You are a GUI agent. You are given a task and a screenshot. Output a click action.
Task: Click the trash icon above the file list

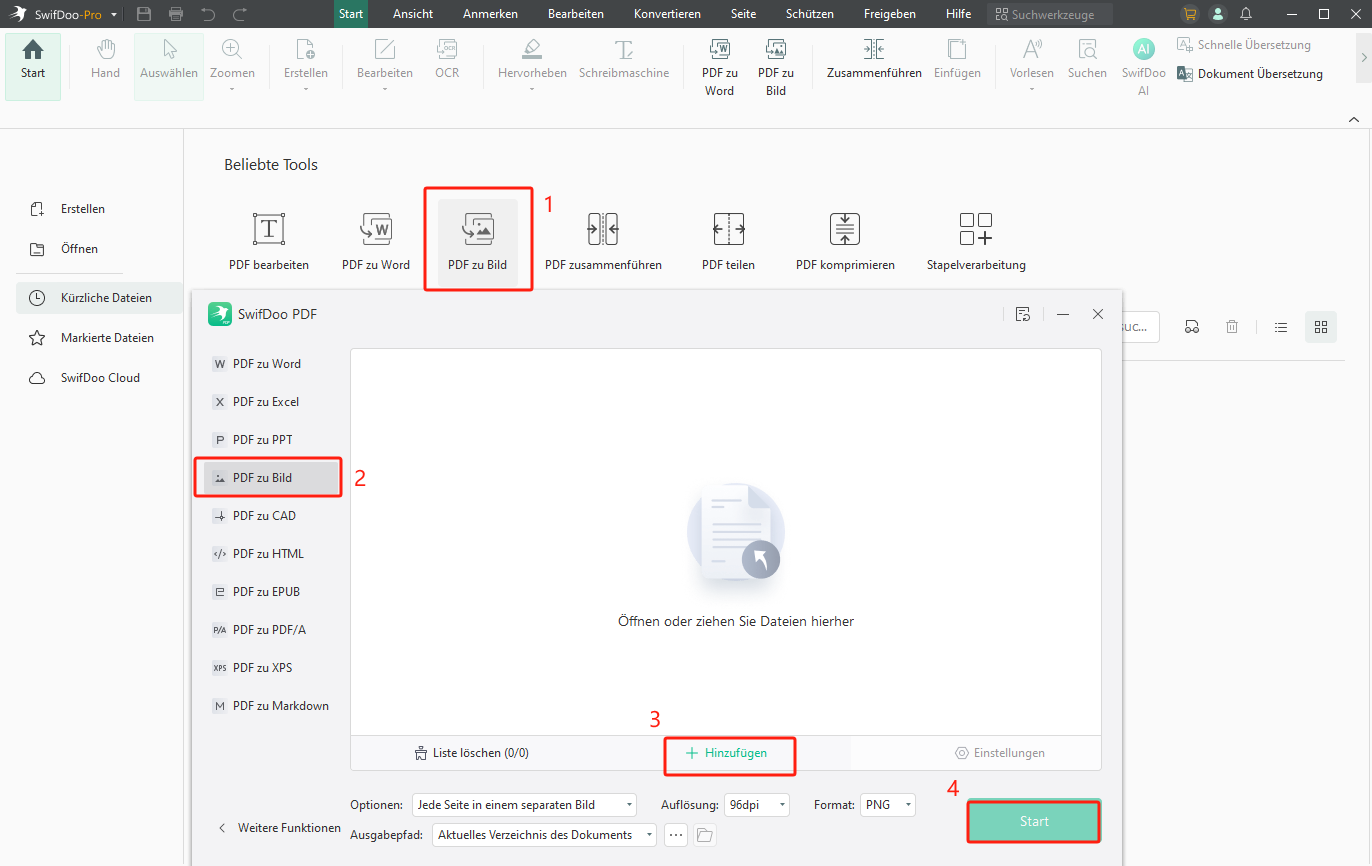(1232, 327)
